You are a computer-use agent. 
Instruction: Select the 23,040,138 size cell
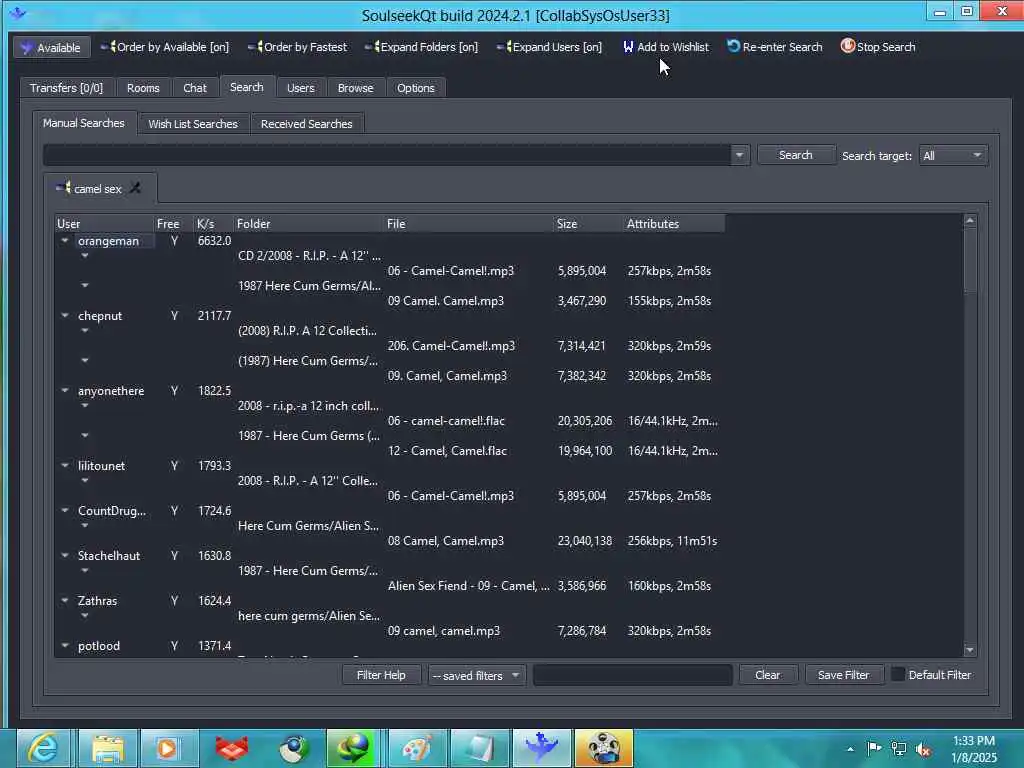tap(584, 541)
